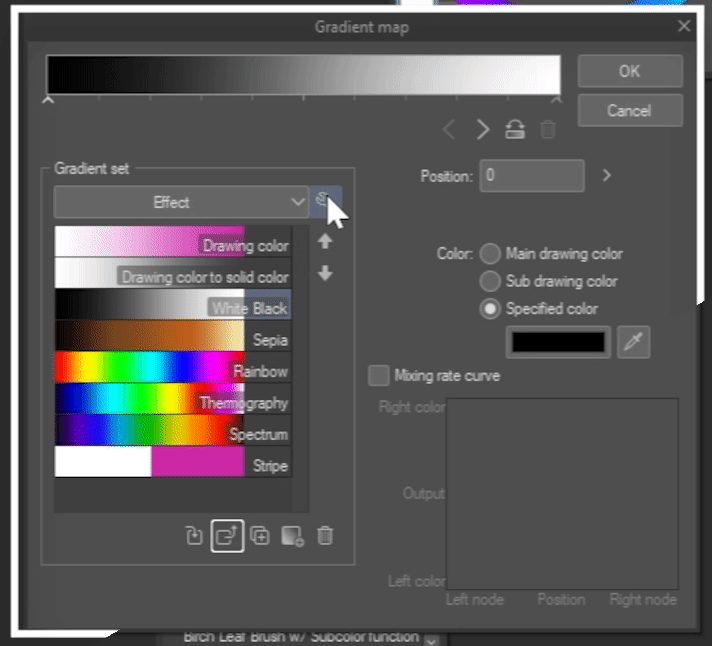Import gradient into set icon

click(x=194, y=536)
